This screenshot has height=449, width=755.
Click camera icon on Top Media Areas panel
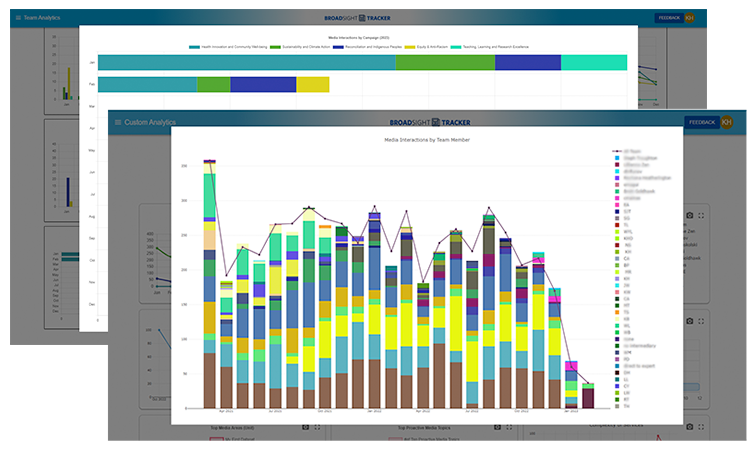tap(305, 427)
